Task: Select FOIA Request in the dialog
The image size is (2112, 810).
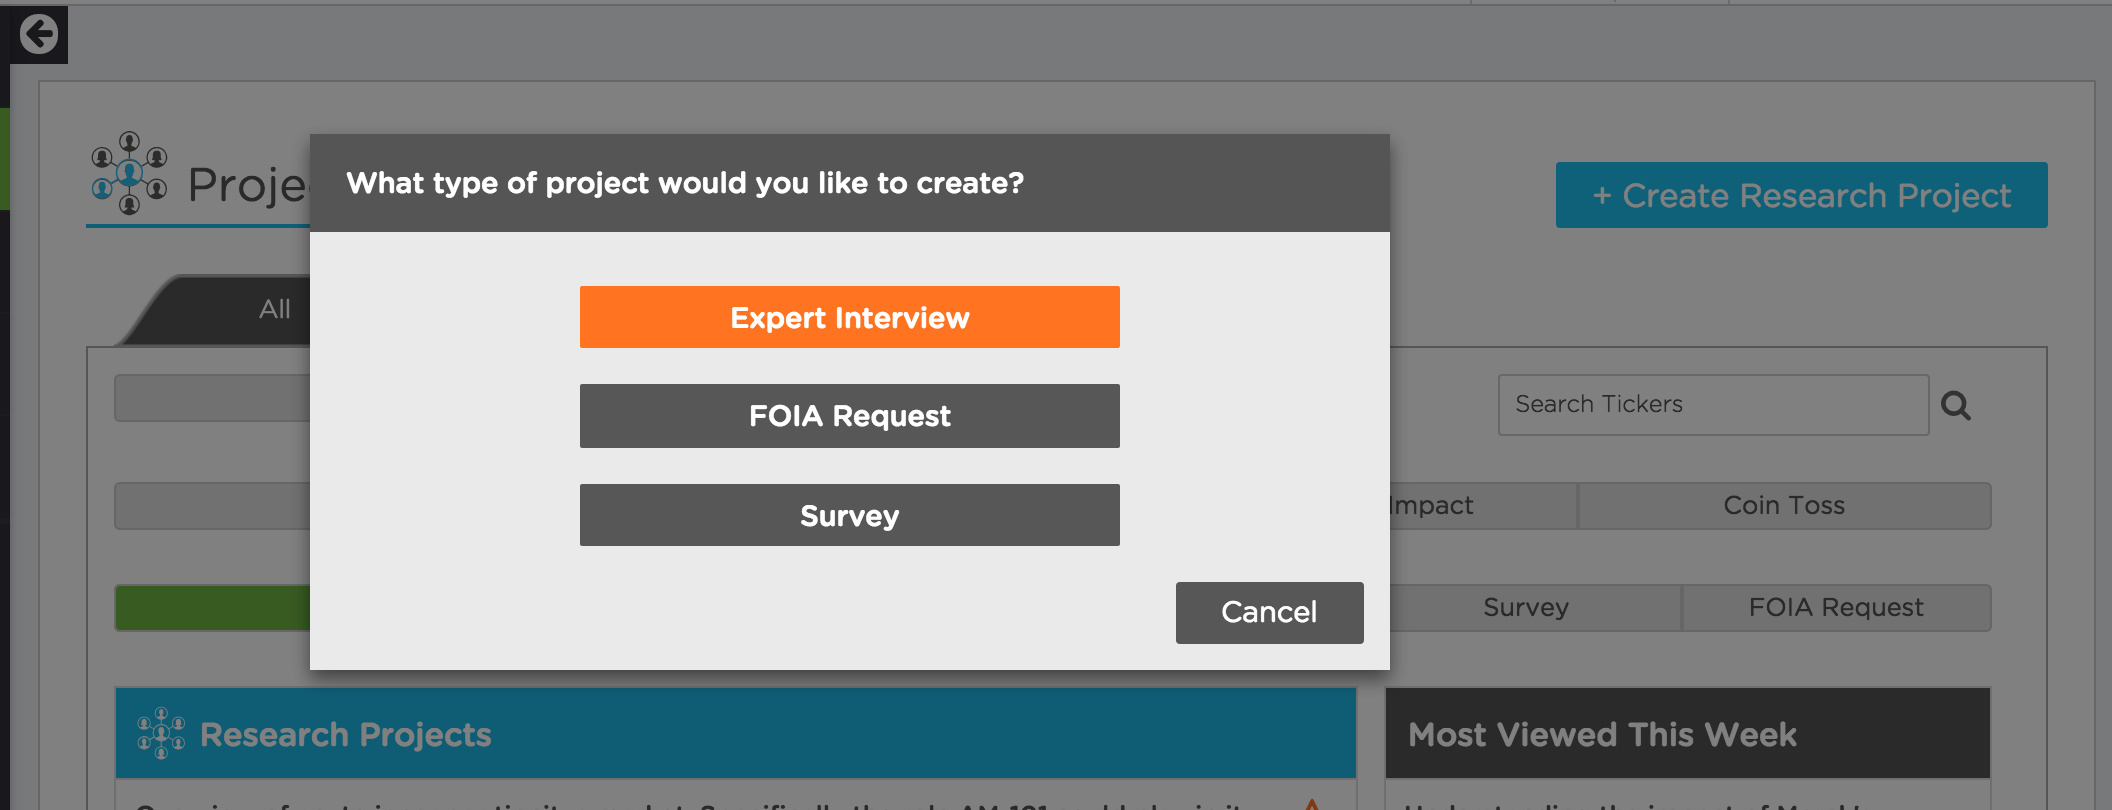Action: pos(849,416)
